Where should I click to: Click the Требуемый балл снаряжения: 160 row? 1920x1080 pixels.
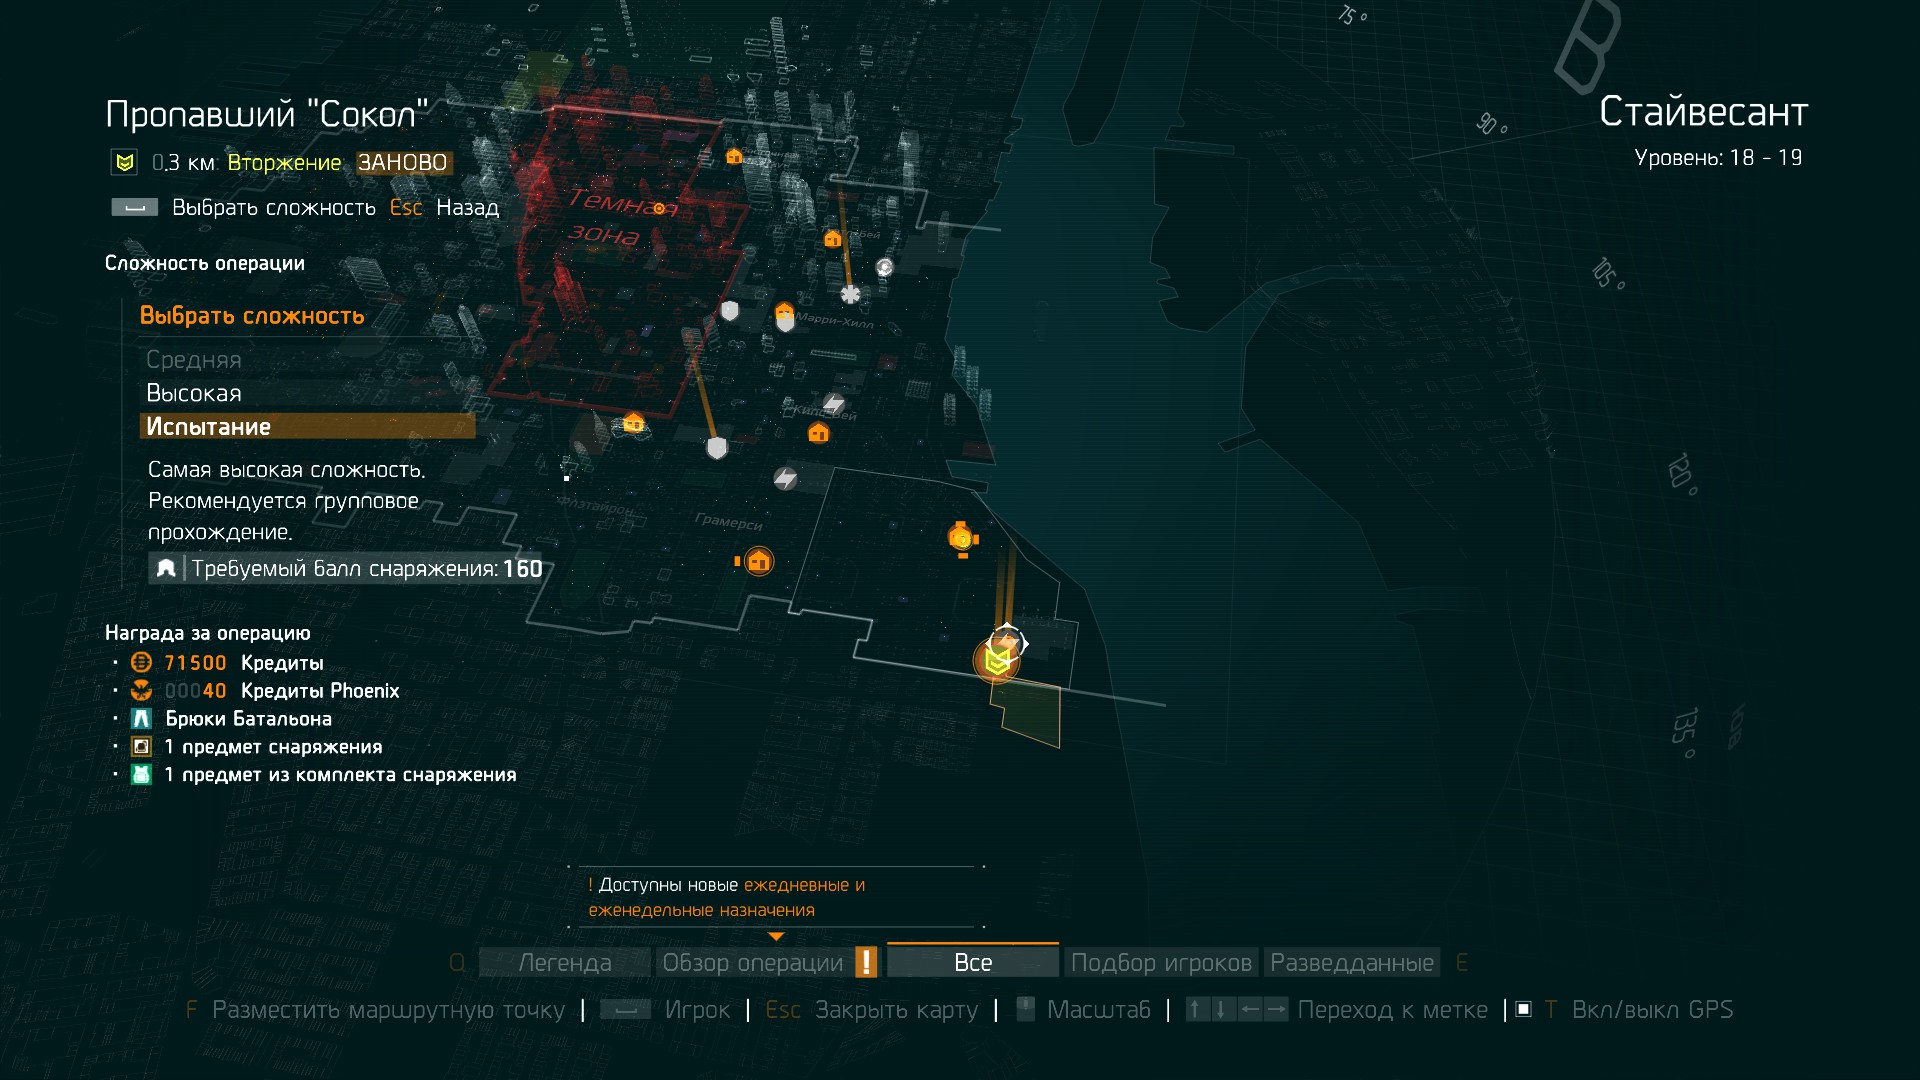coord(346,568)
